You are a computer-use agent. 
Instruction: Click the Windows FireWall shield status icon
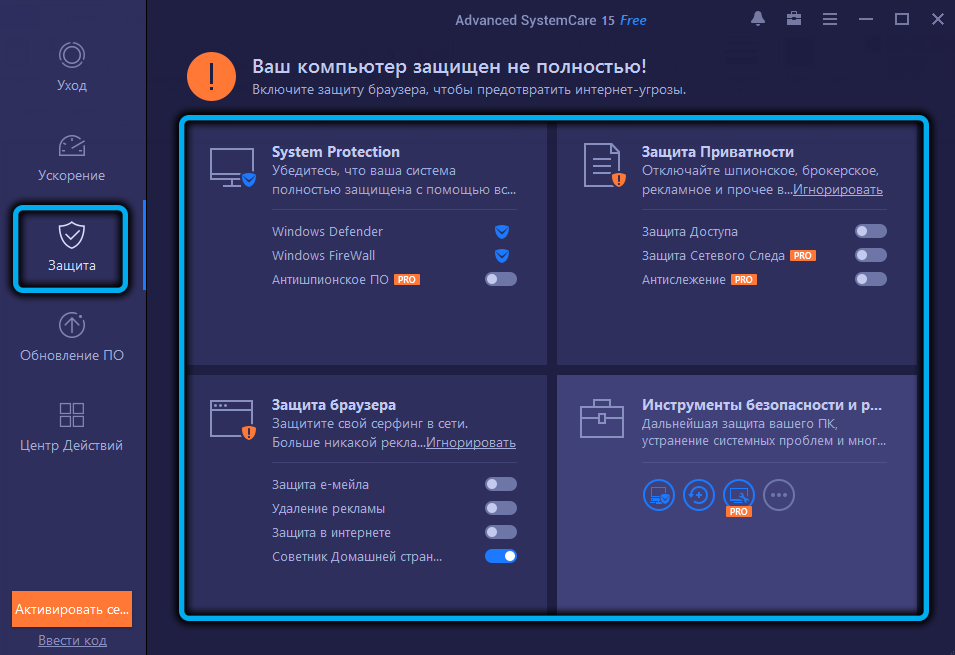[x=502, y=255]
